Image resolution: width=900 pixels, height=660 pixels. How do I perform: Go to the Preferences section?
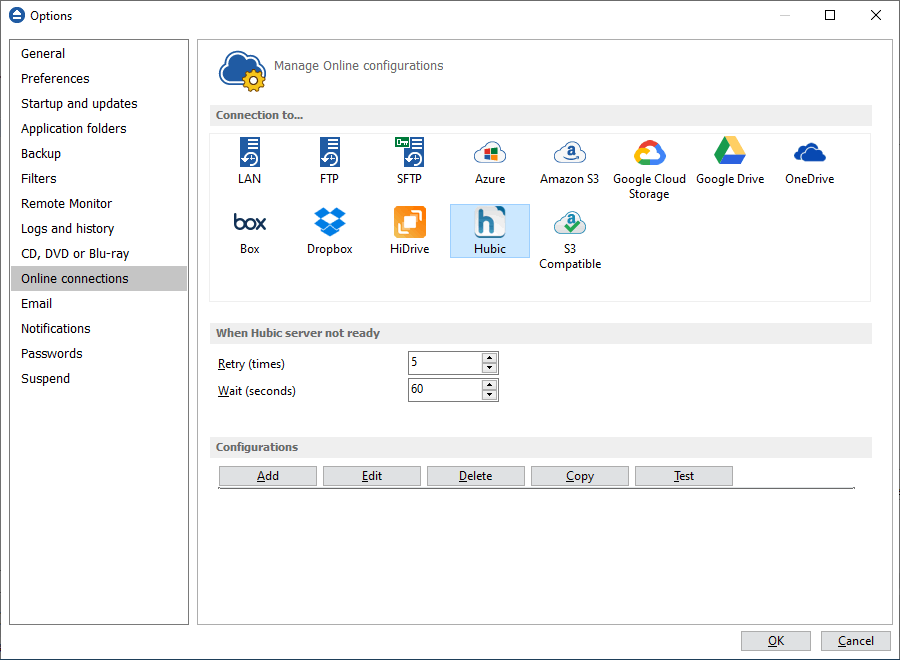[99, 79]
